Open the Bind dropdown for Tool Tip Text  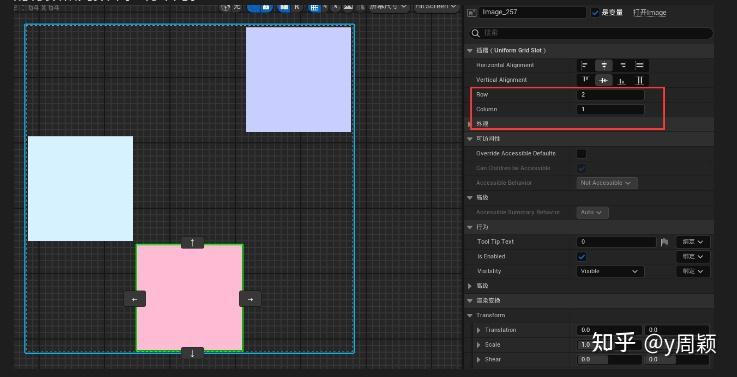click(x=693, y=242)
